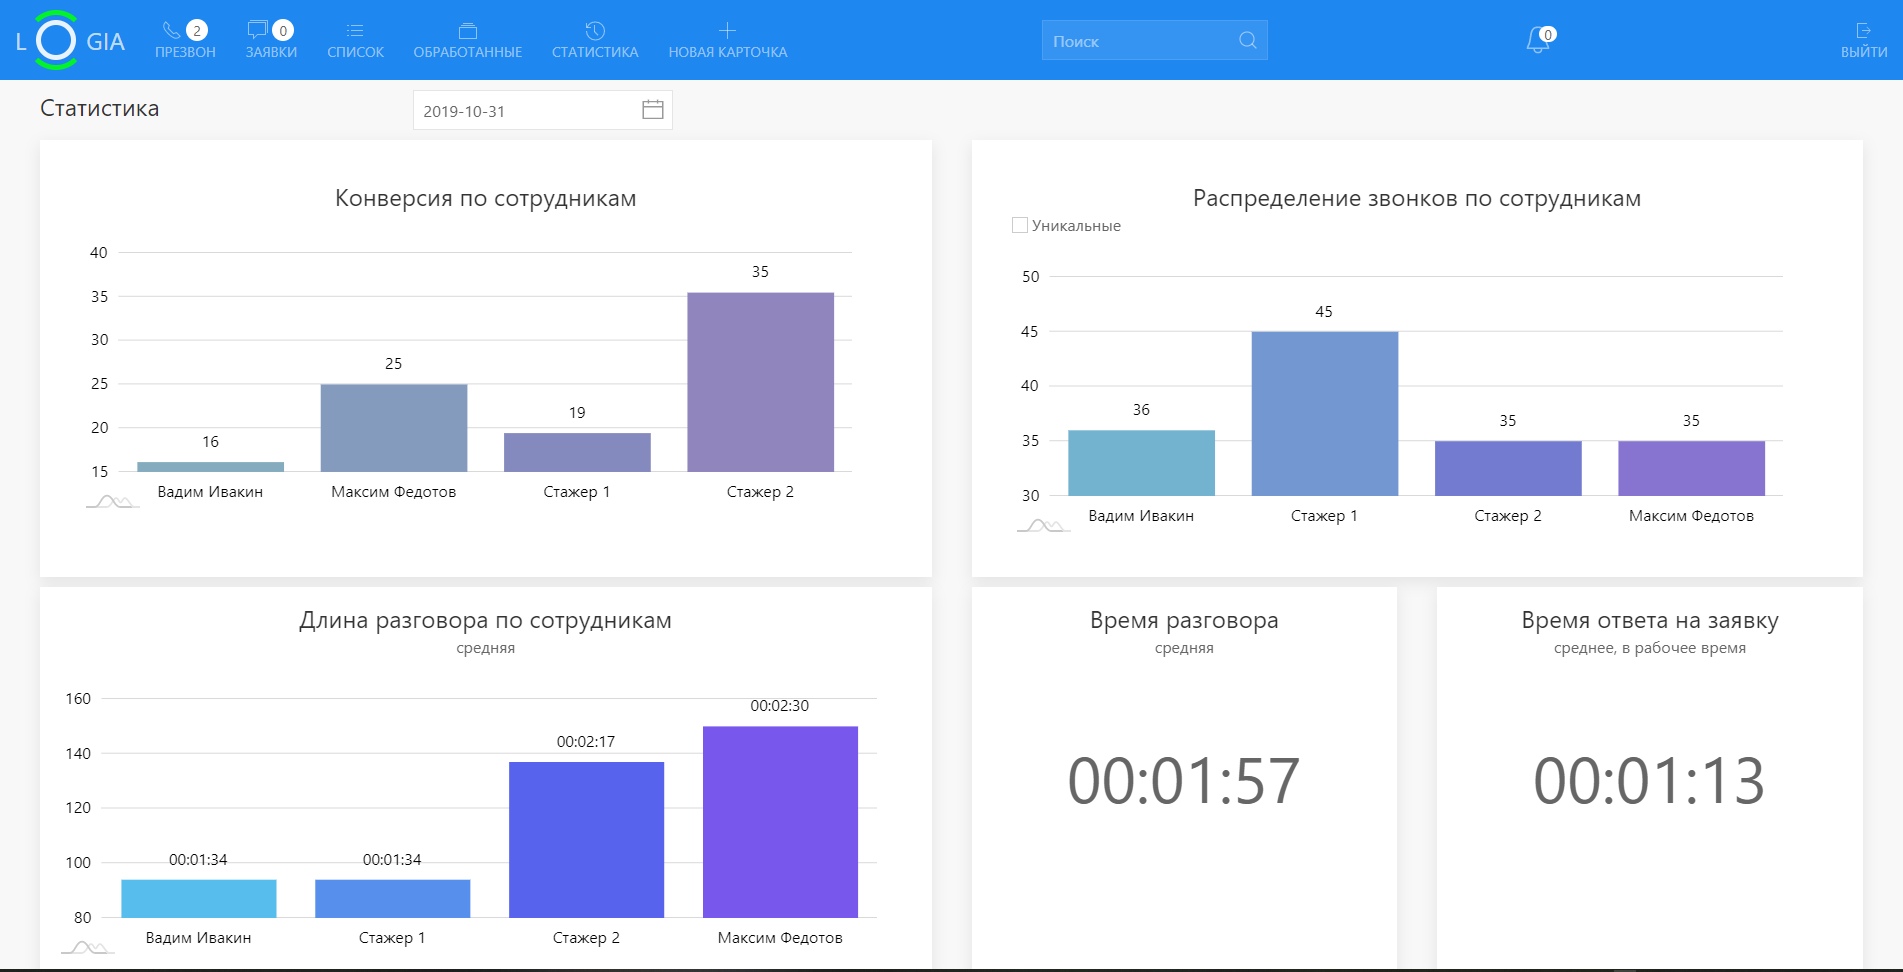Click the Выйти logout icon
The width and height of the screenshot is (1903, 972).
(x=1863, y=31)
